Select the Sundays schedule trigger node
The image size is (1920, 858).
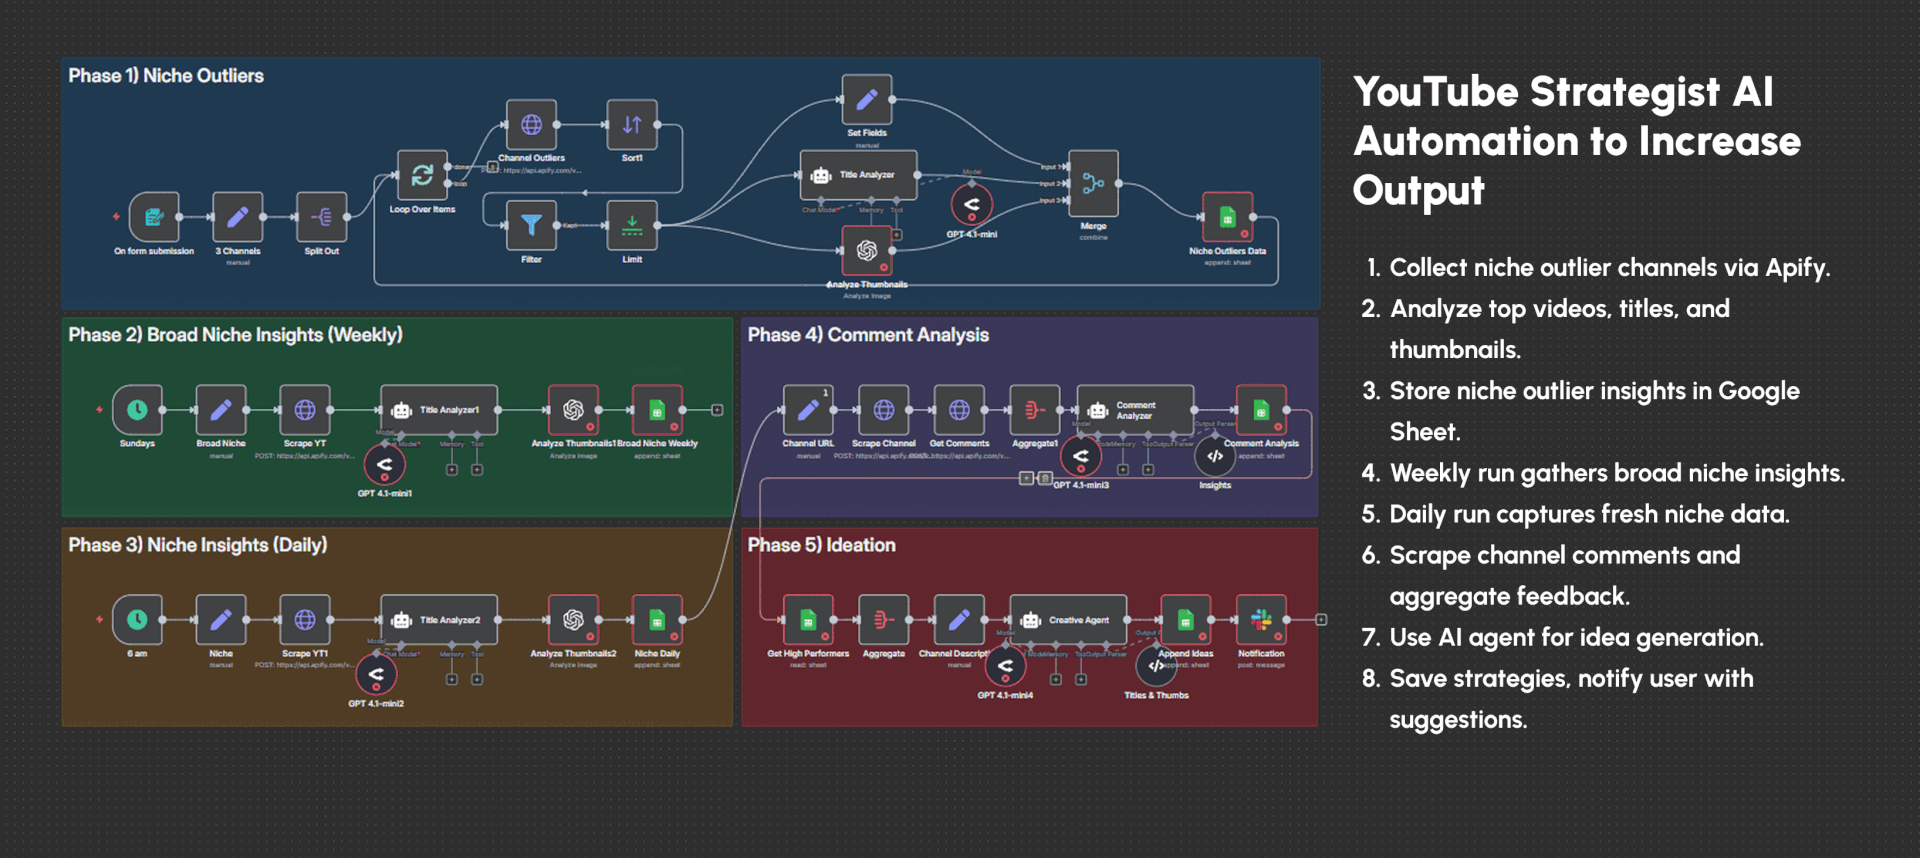coord(137,410)
